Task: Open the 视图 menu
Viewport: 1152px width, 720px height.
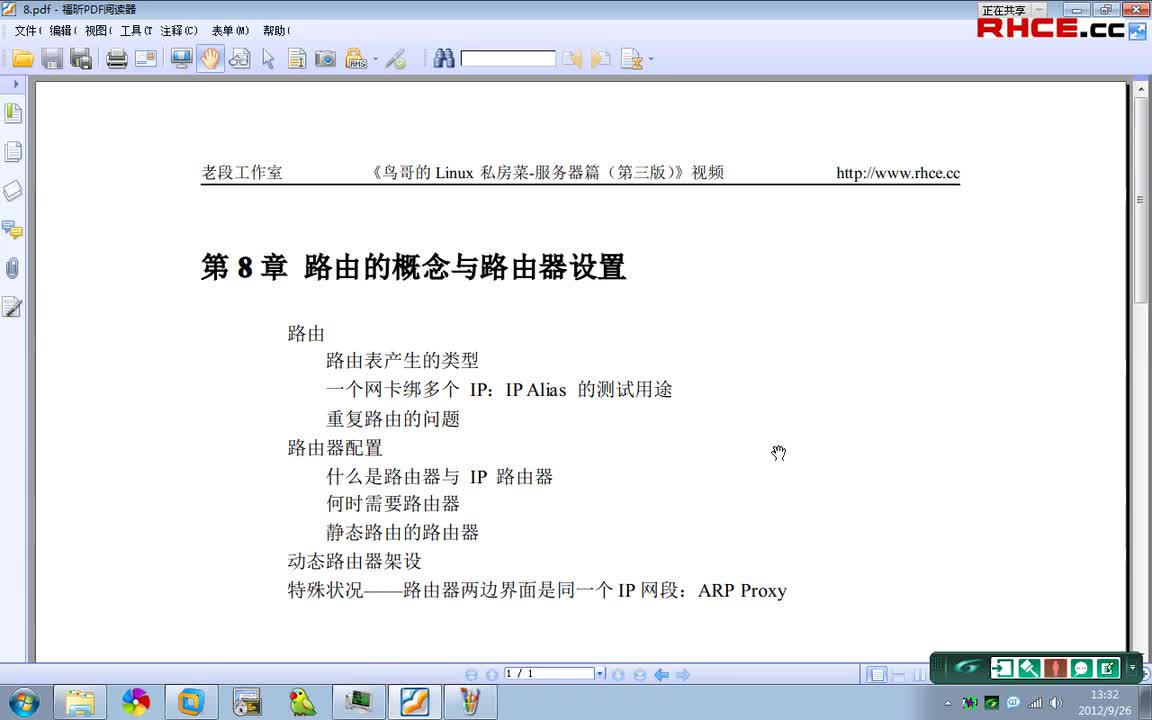Action: coord(98,31)
